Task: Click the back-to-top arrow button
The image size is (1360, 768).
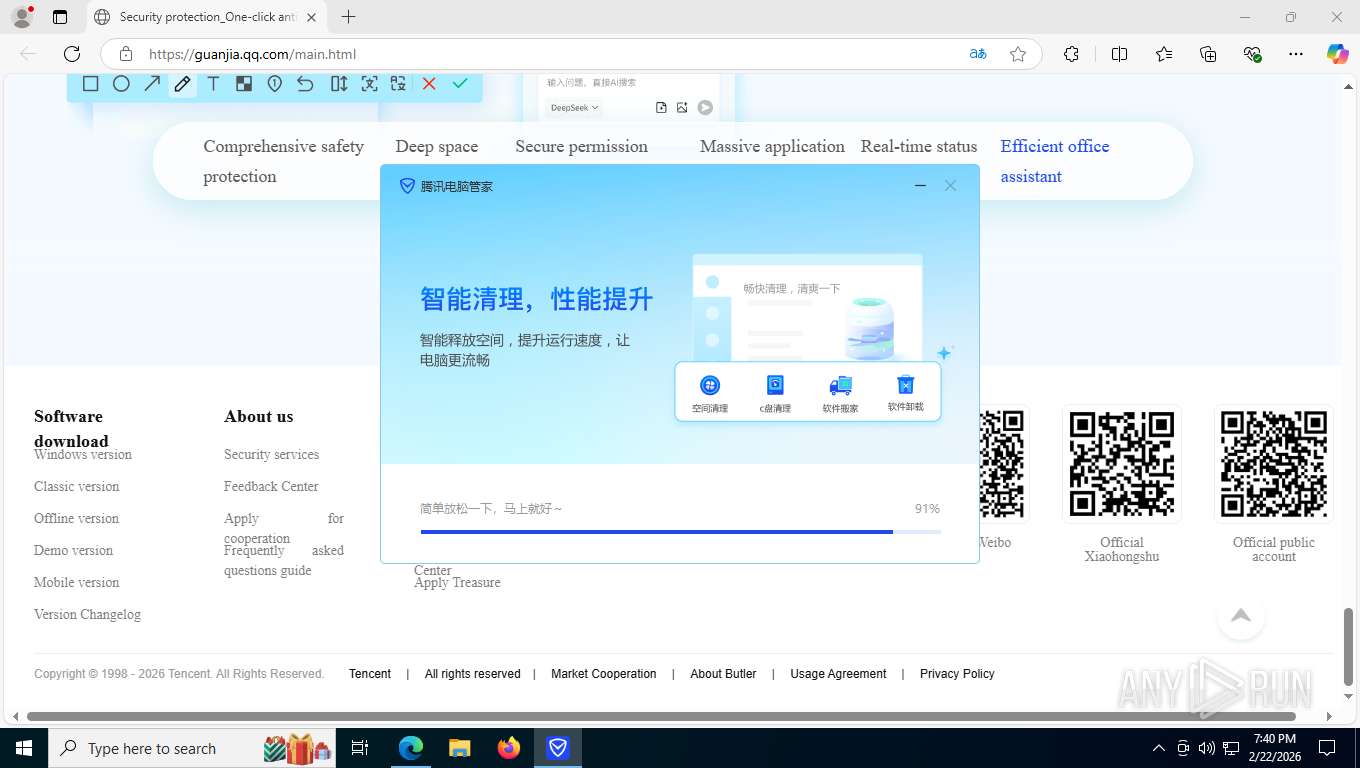Action: (x=1241, y=615)
